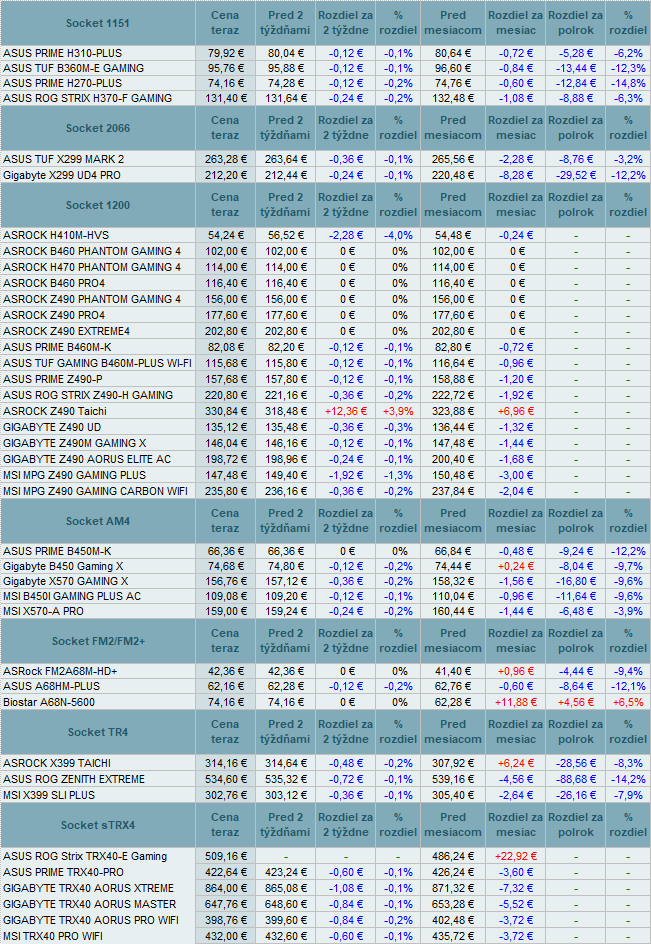Image resolution: width=651 pixels, height=944 pixels.
Task: Select the red +3,9% cell
Action: pos(398,411)
